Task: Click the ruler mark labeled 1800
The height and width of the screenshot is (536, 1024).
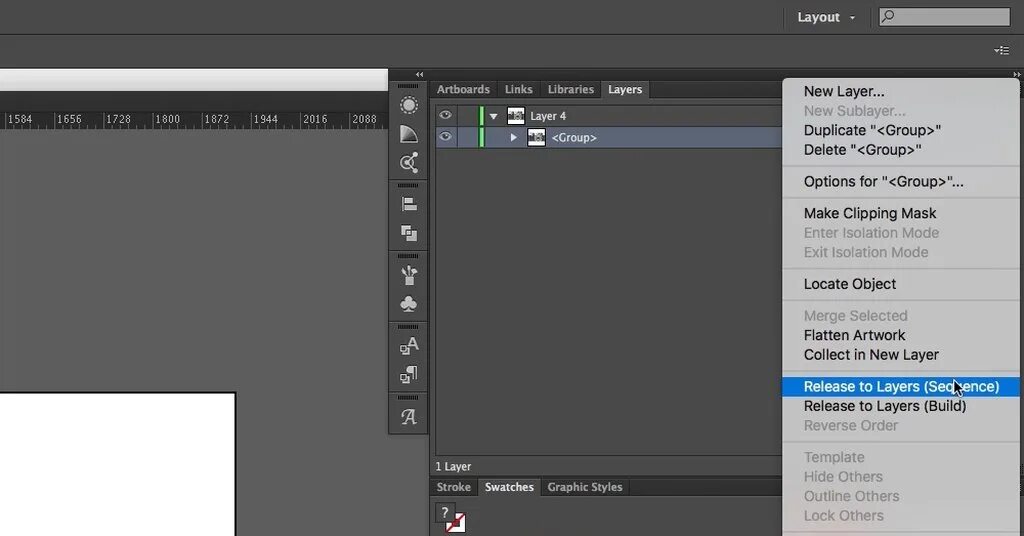Action: tap(167, 119)
